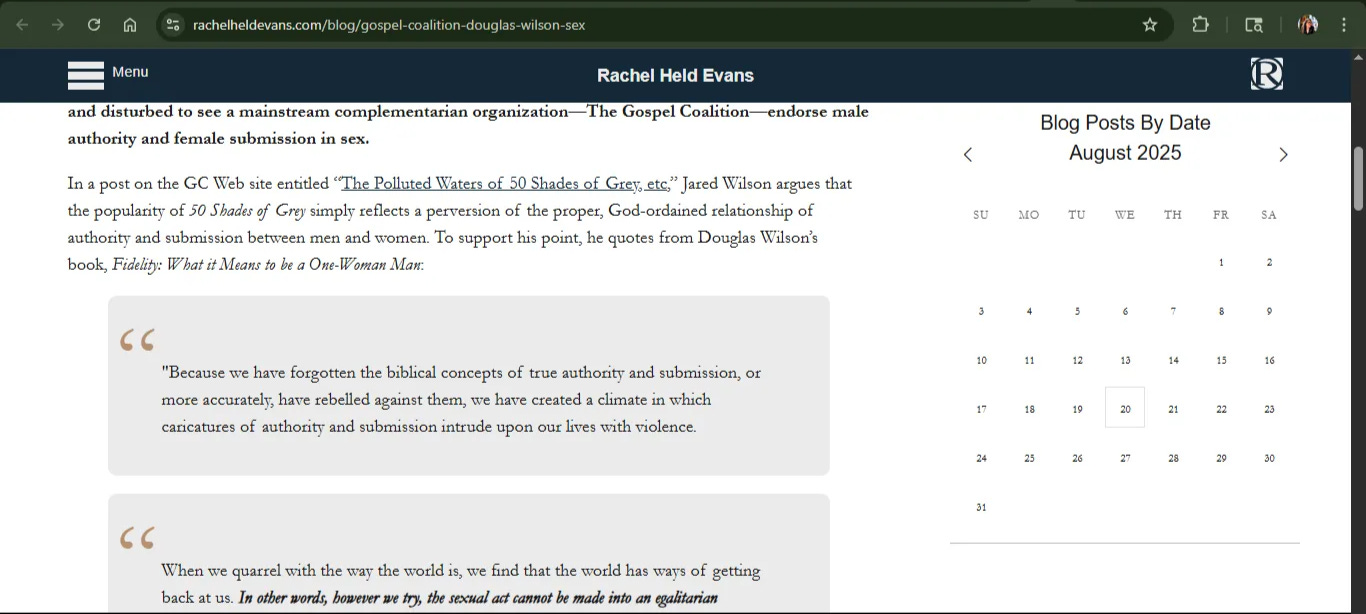This screenshot has height=614, width=1366.
Task: Open the site Menu label
Action: click(x=130, y=72)
